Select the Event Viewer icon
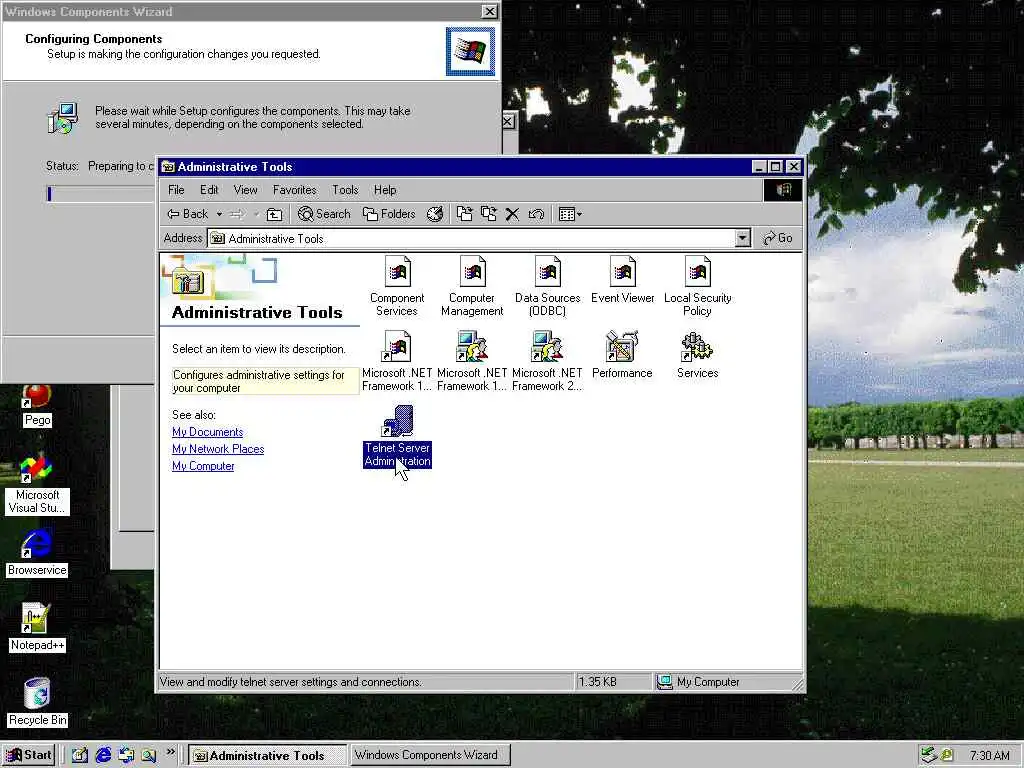The height and width of the screenshot is (768, 1024). pos(622,280)
